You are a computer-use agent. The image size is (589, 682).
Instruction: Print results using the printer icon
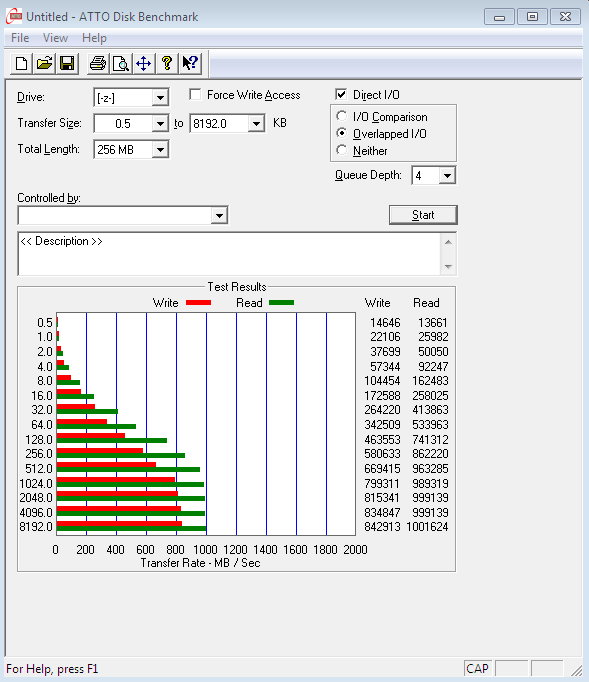(x=98, y=64)
